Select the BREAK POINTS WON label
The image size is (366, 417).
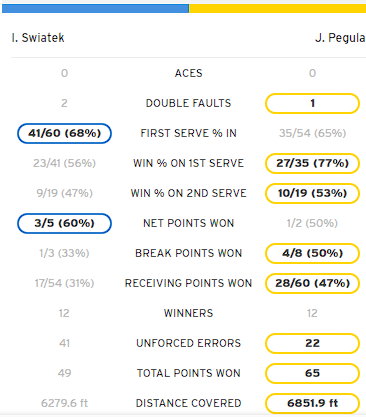click(x=188, y=253)
